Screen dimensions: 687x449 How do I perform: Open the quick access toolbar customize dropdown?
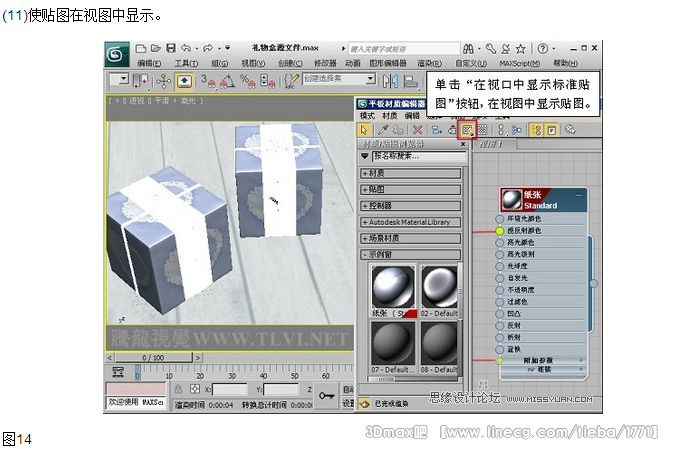(x=227, y=48)
